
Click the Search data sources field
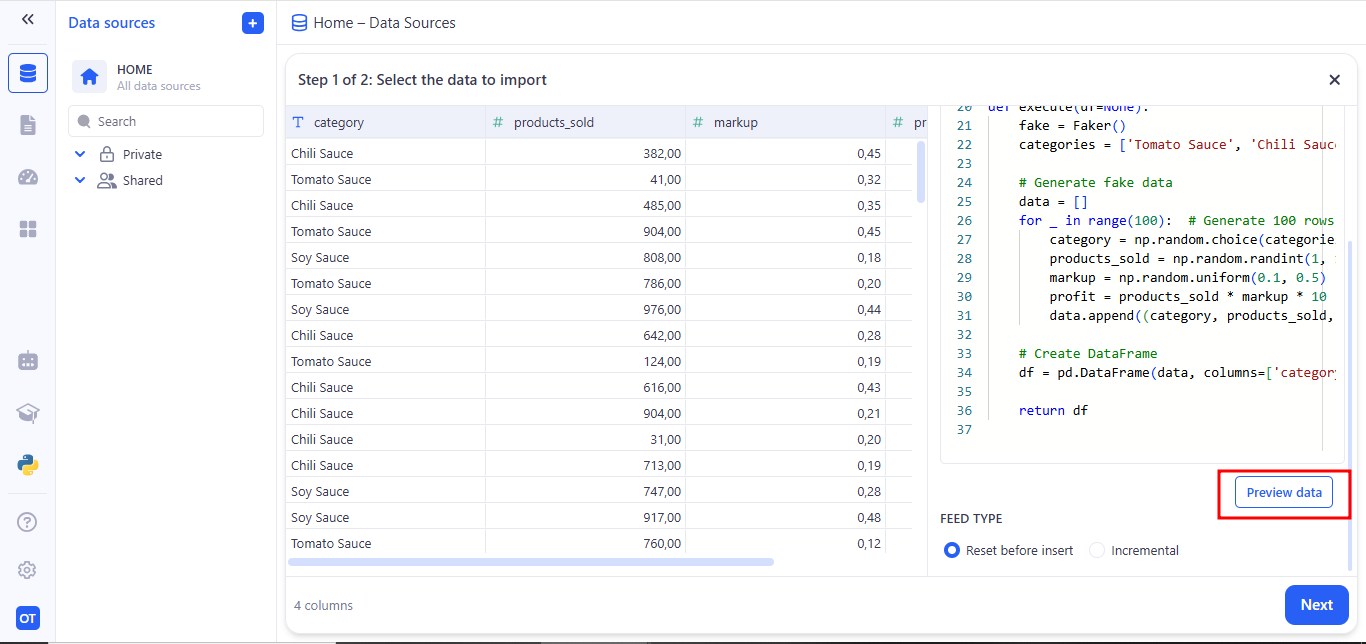[166, 122]
